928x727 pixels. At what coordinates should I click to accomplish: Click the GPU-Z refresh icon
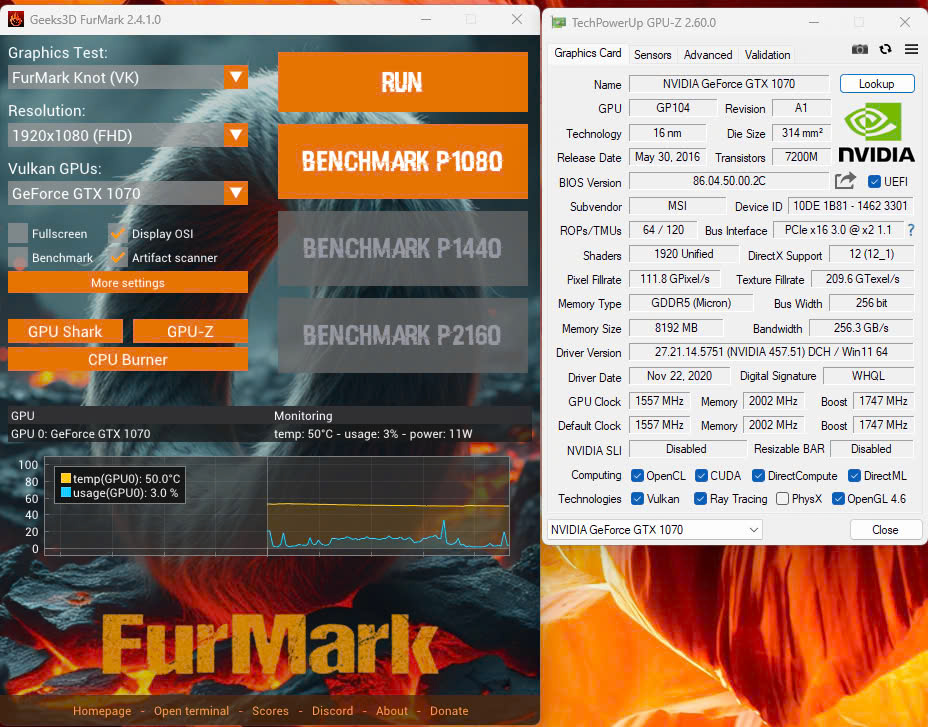click(885, 49)
